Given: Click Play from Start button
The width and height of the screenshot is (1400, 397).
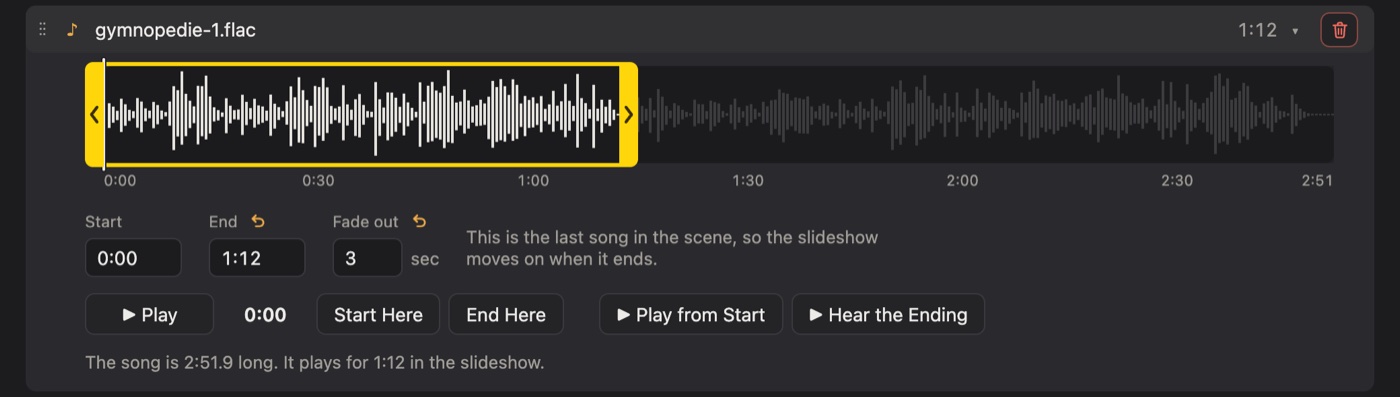Looking at the screenshot, I should (x=691, y=314).
